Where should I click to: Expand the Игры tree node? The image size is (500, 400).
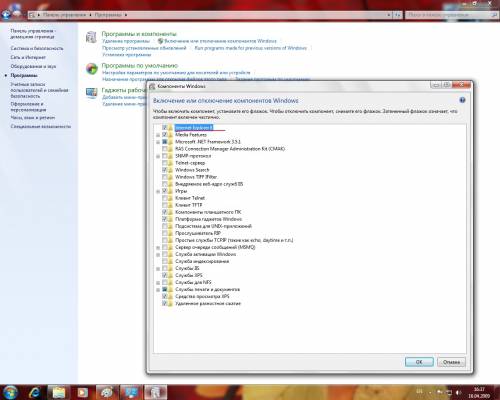[x=158, y=191]
